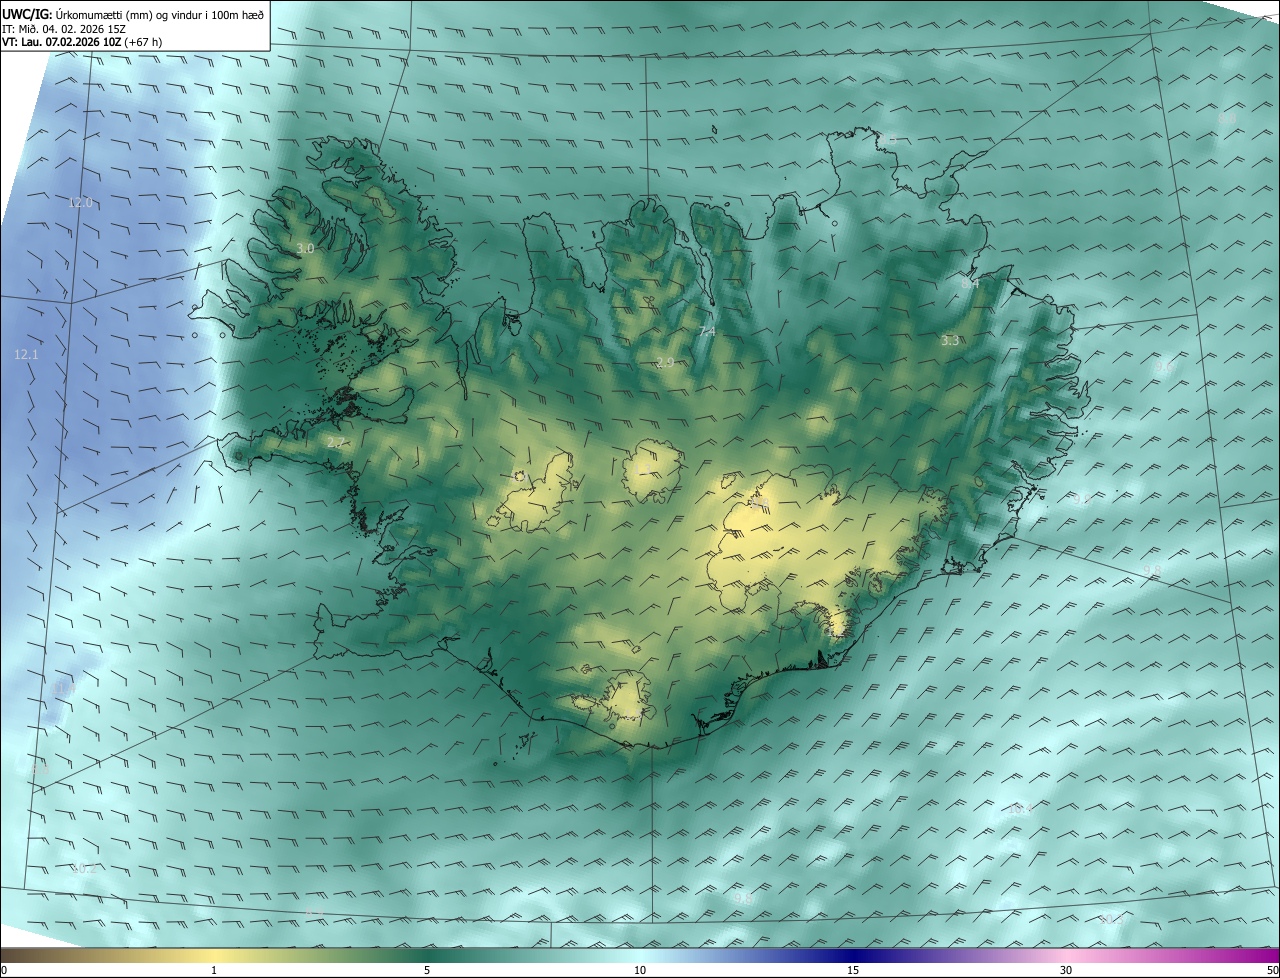
Task: Click the color scale tick label 1
Action: tap(214, 970)
